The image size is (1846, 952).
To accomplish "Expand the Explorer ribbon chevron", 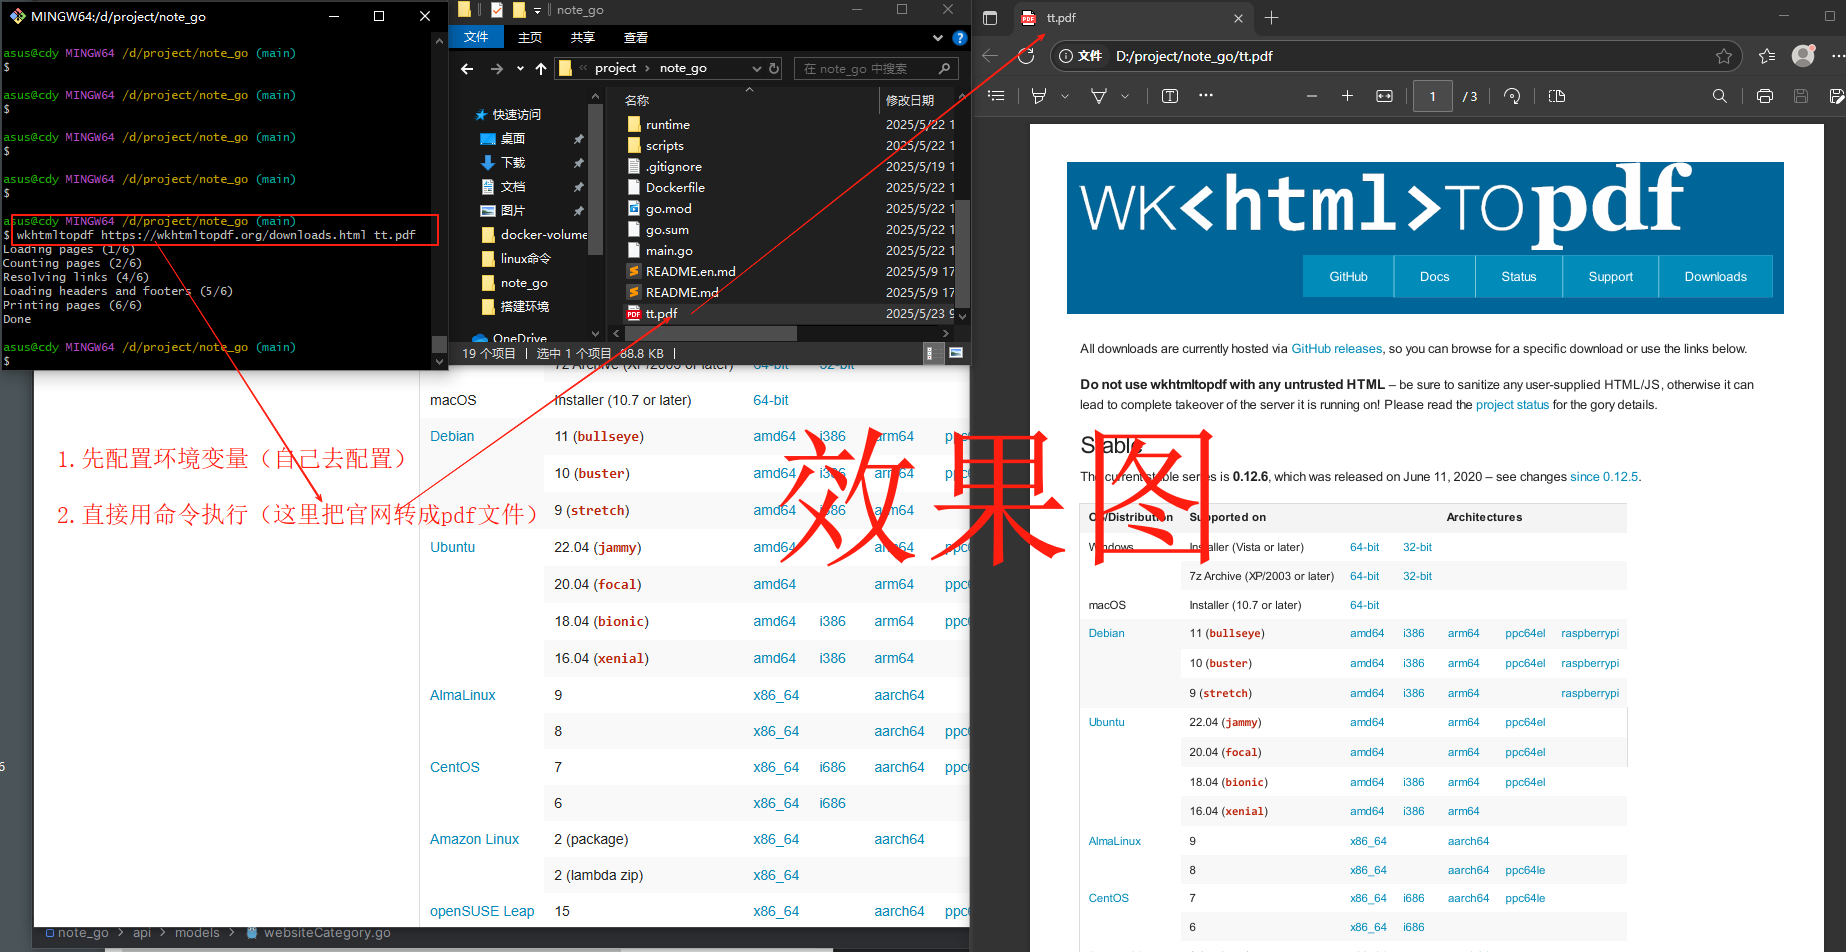I will (937, 38).
